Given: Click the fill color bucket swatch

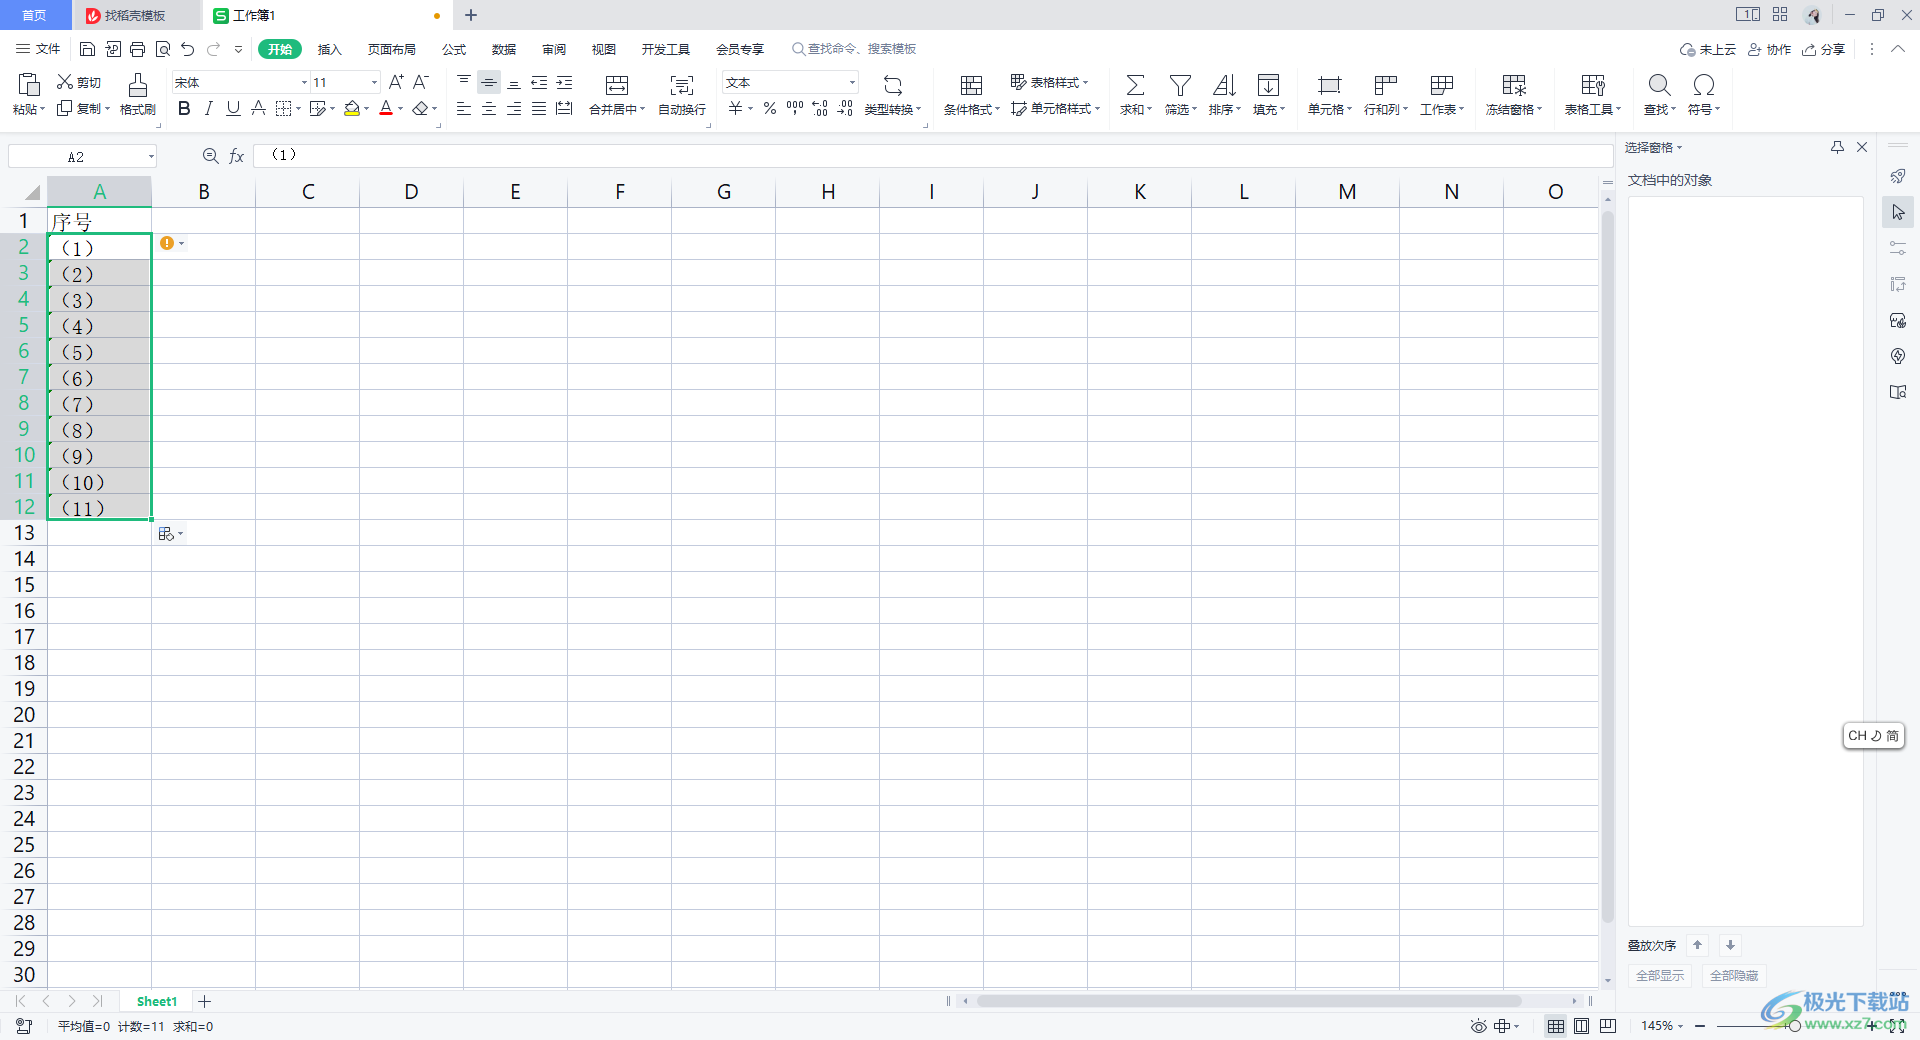Looking at the screenshot, I should tap(351, 108).
